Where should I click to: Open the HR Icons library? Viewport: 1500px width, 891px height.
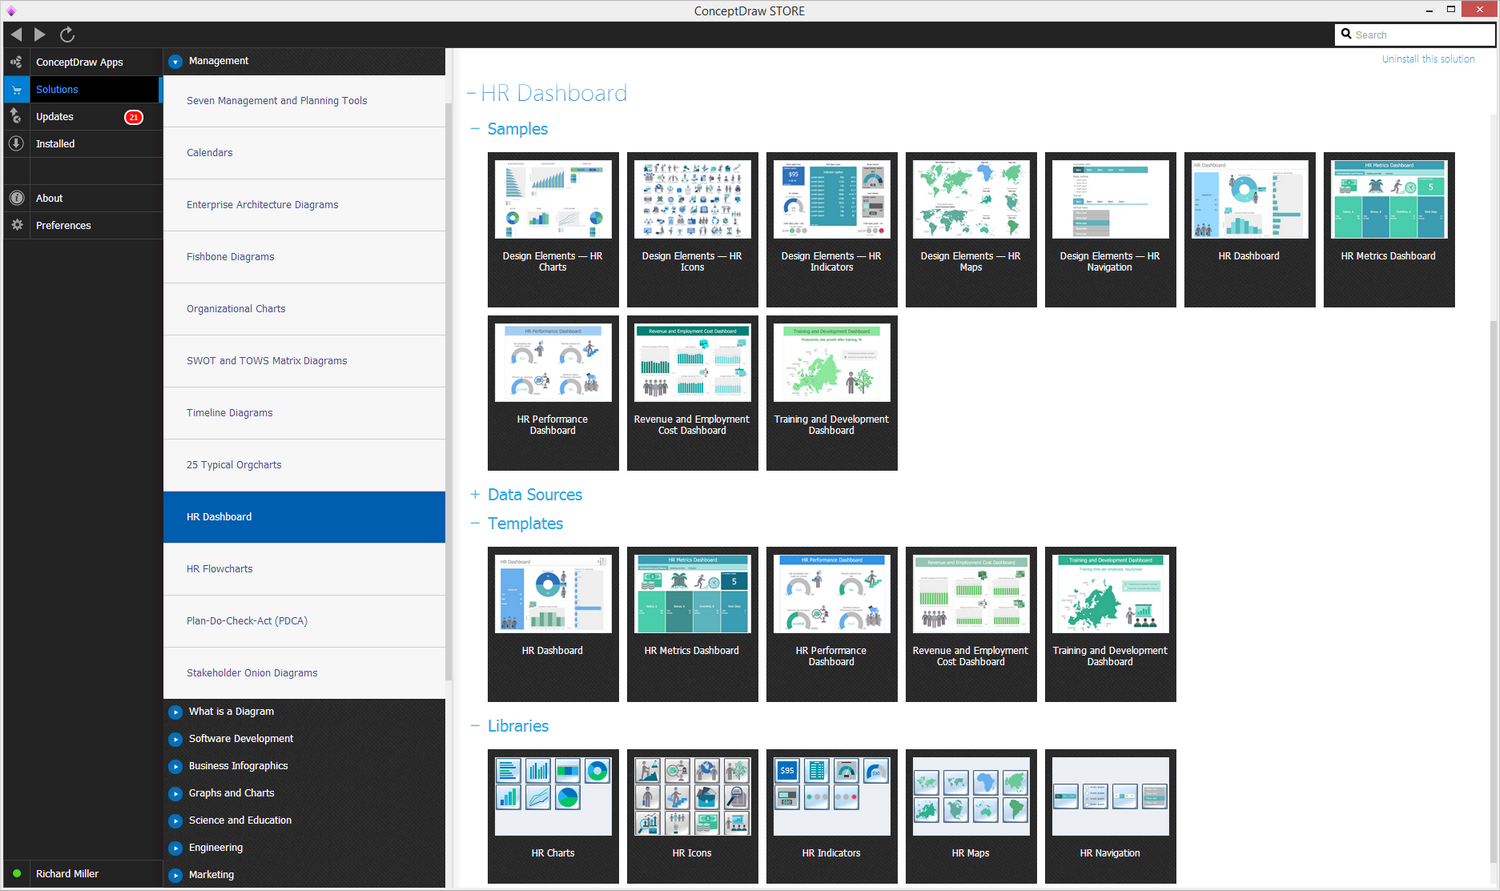point(692,816)
